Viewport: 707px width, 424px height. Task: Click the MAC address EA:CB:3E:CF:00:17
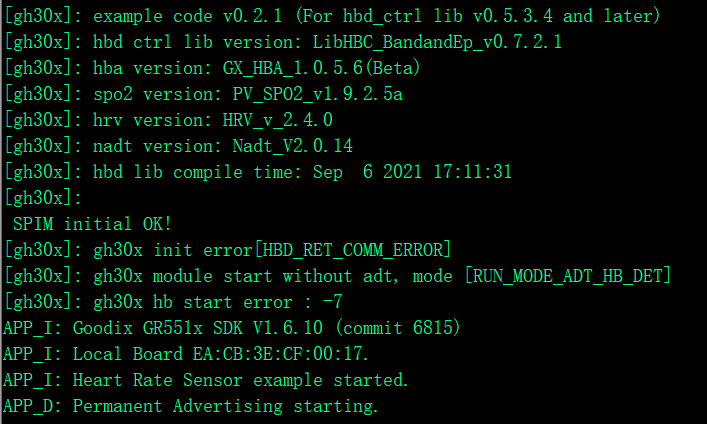tap(281, 354)
